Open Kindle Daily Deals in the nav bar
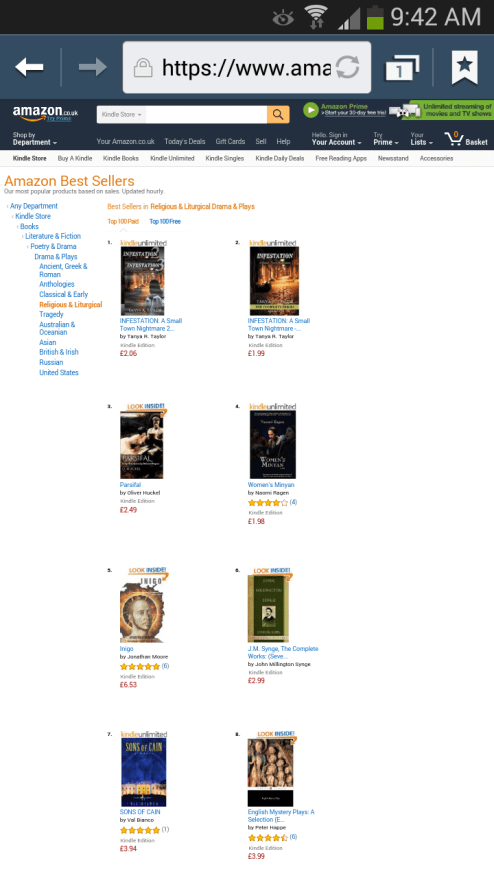This screenshot has height=878, width=494. click(279, 158)
